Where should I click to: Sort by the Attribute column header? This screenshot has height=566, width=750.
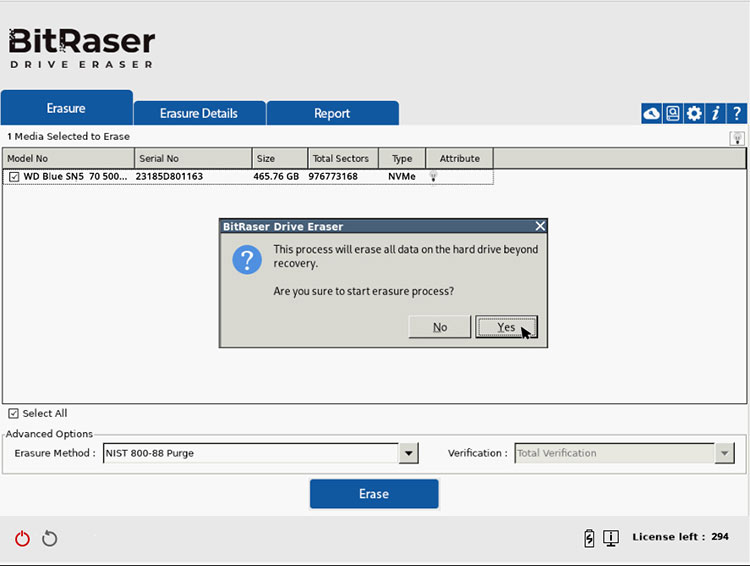coord(459,158)
